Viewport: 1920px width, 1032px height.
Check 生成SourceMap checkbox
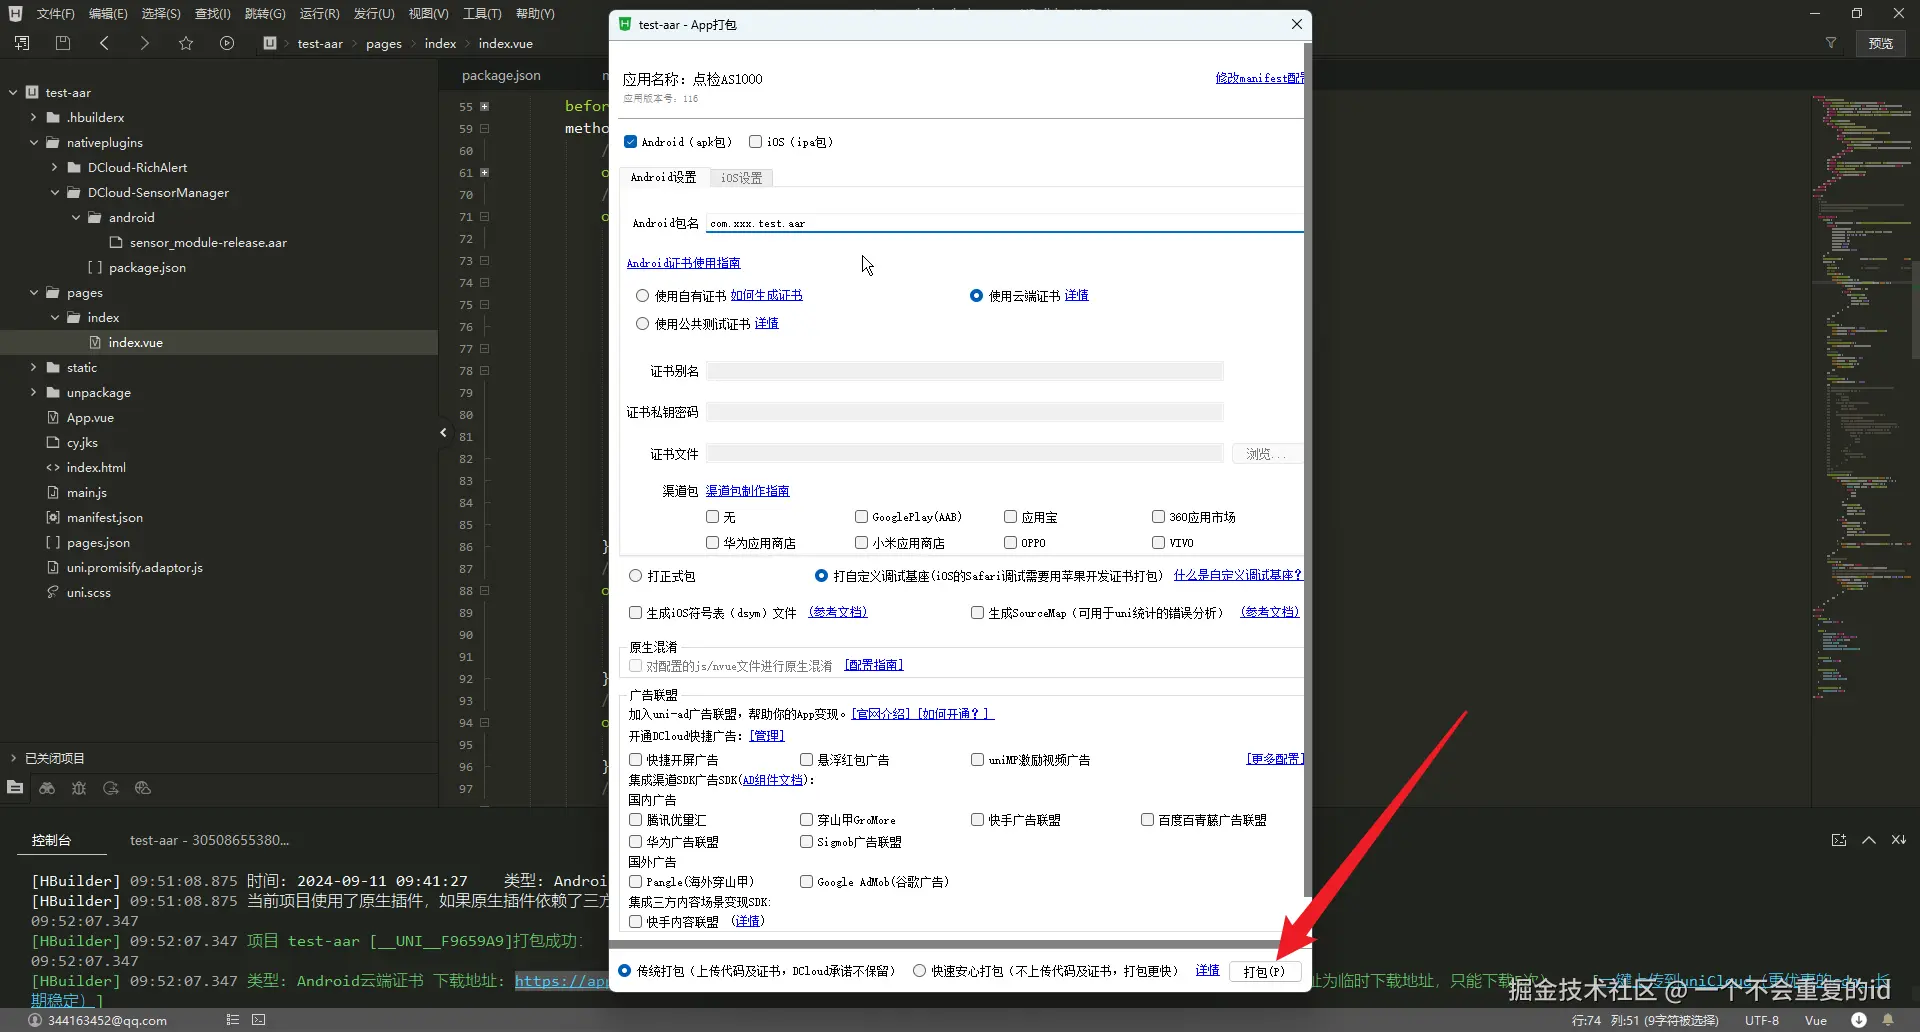(x=977, y=613)
